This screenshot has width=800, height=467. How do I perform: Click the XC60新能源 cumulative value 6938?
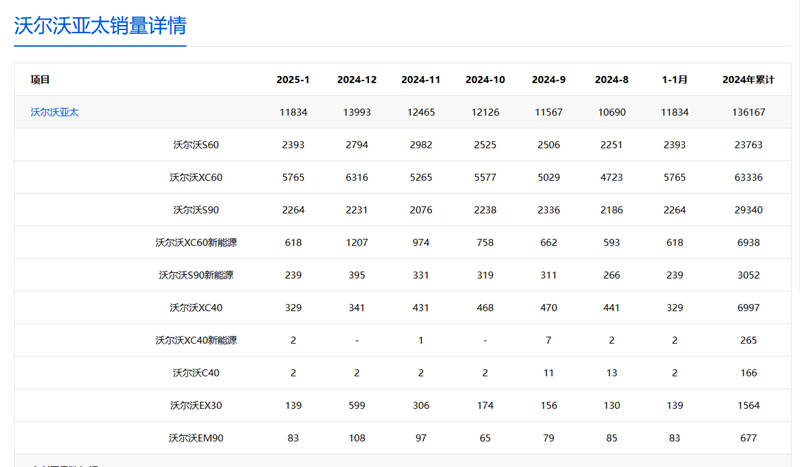(748, 242)
